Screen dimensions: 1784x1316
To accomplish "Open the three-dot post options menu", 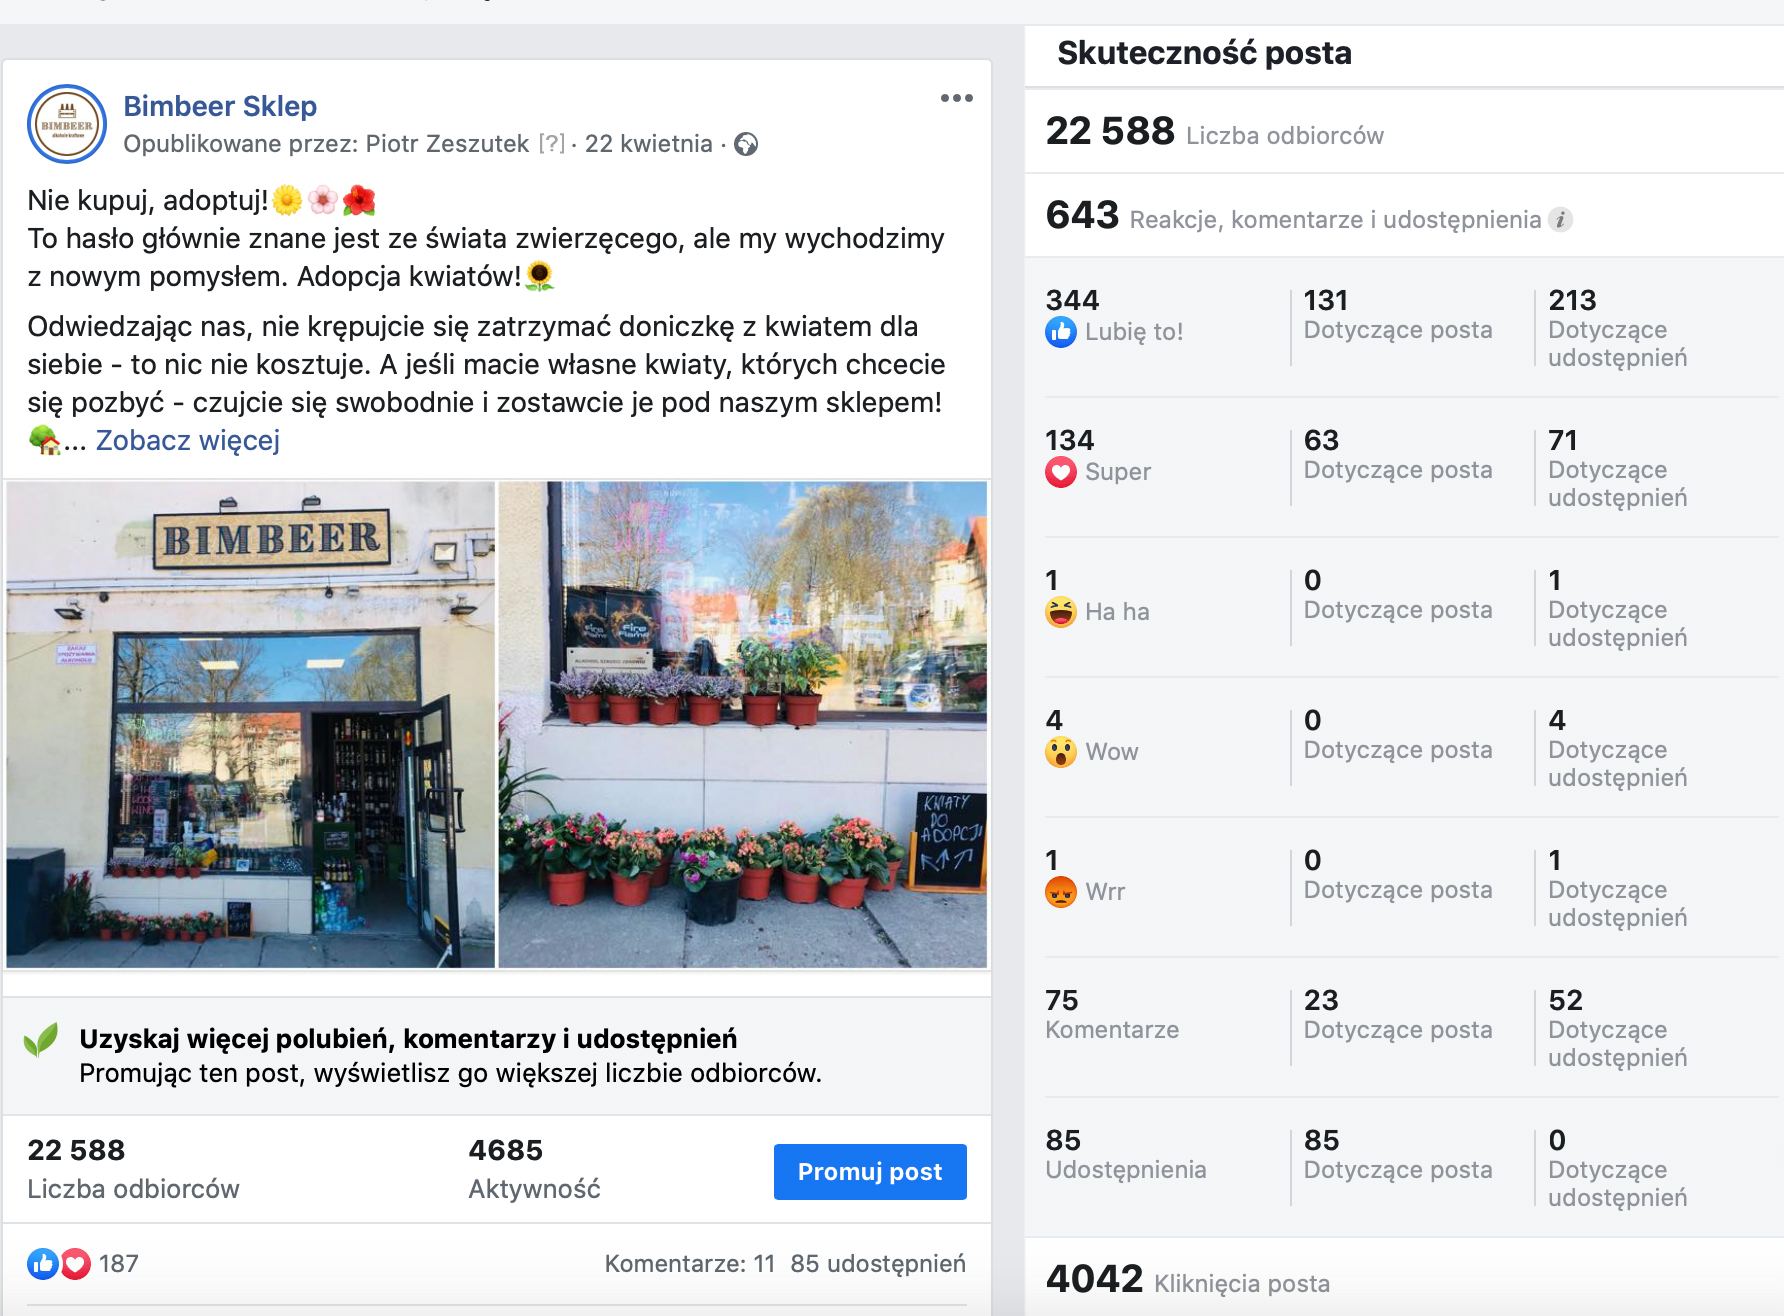I will 956,98.
